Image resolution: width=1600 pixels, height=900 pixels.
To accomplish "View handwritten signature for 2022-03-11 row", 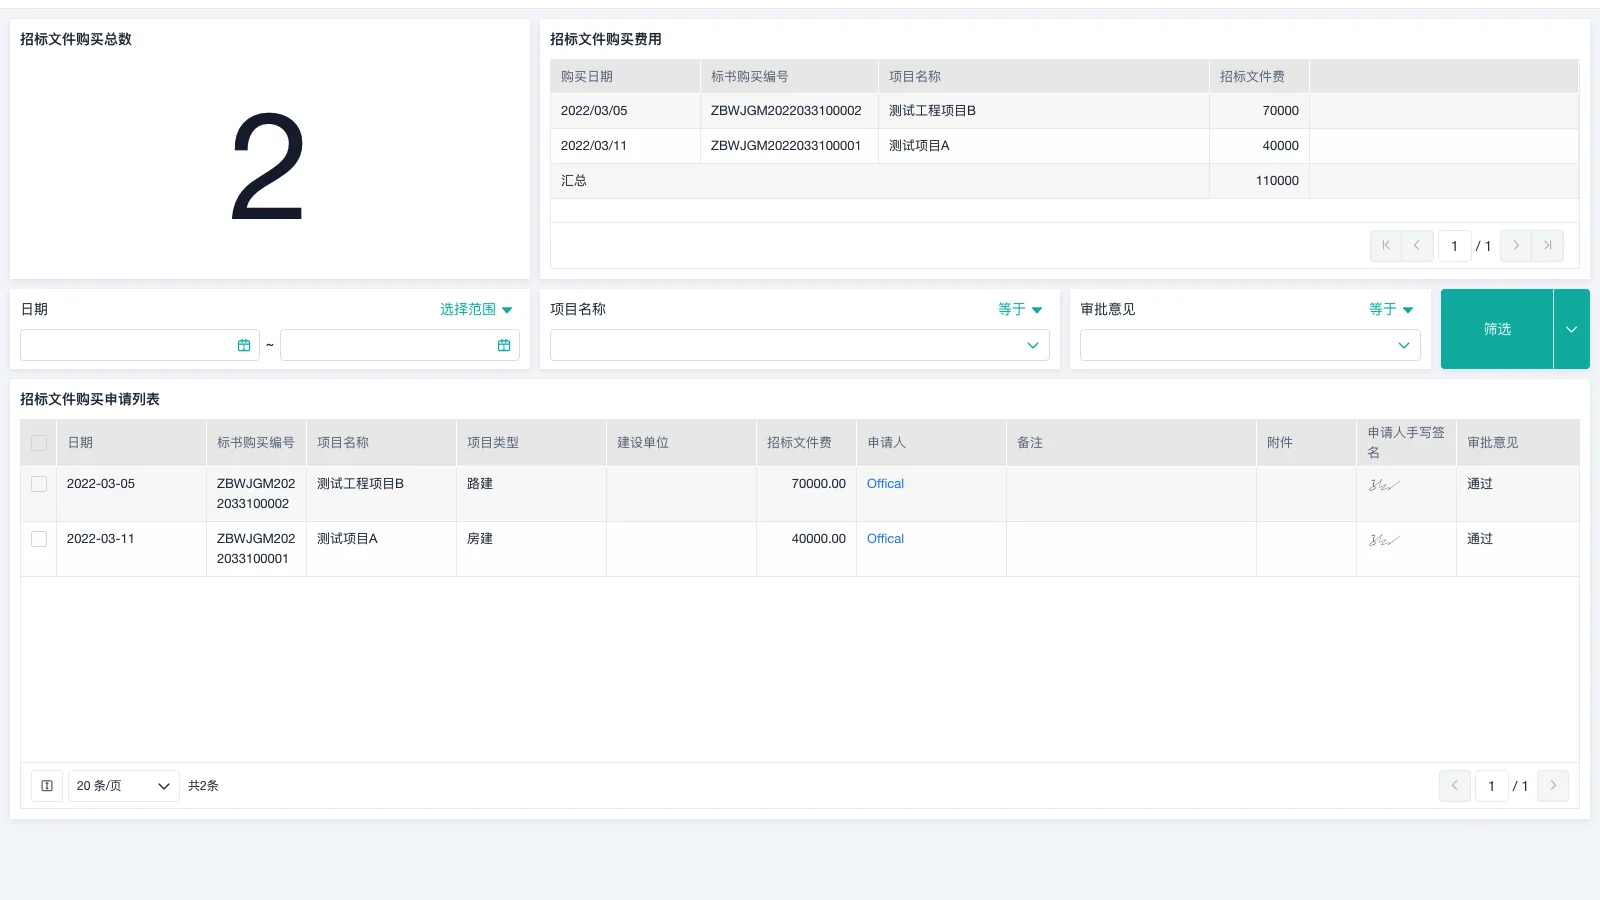I will [1384, 540].
